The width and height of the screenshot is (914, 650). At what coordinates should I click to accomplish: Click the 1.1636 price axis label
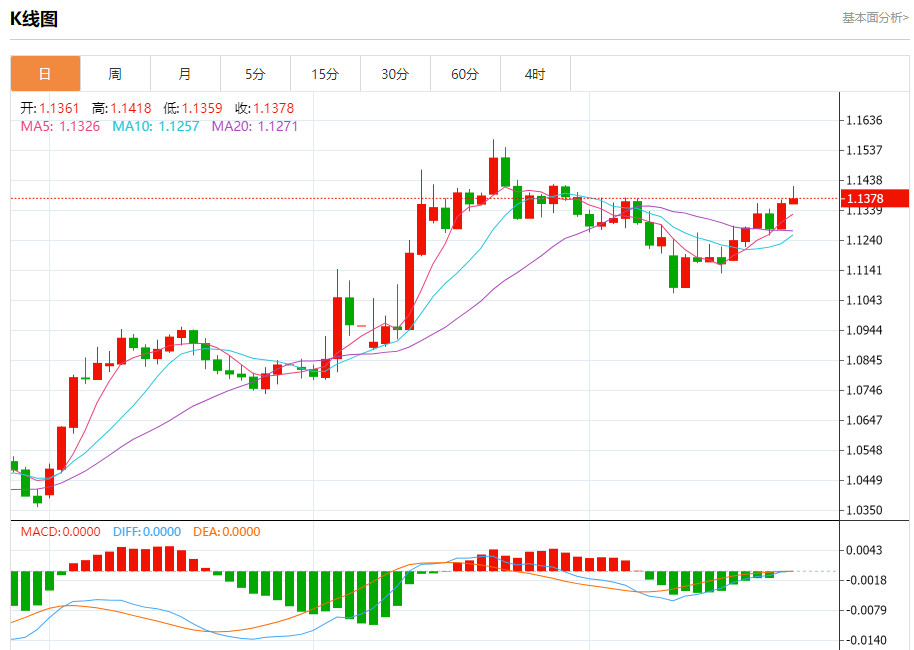[864, 121]
